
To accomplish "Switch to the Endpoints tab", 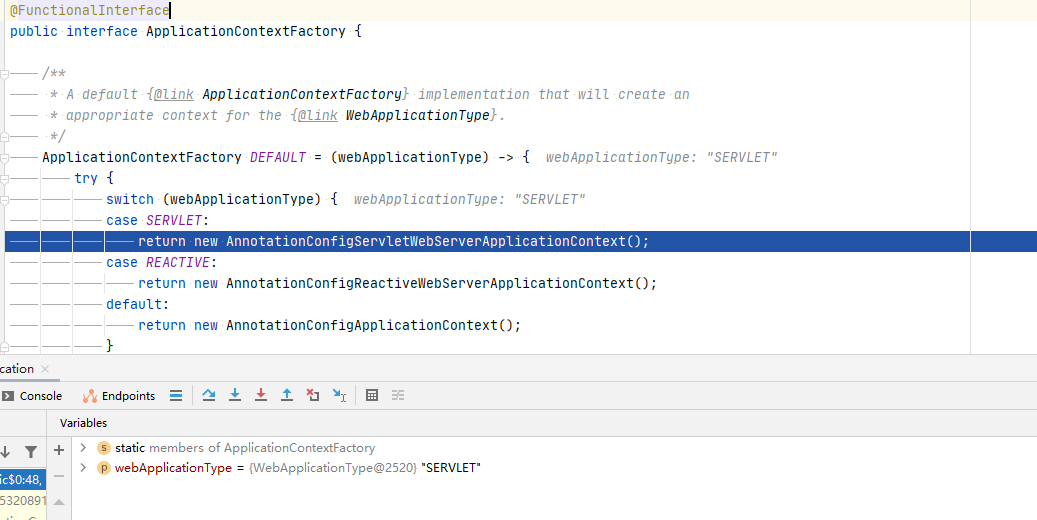I will click(119, 396).
